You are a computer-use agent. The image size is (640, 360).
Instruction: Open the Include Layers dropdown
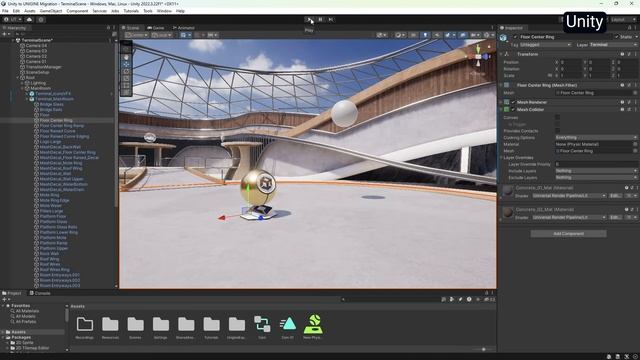click(596, 171)
